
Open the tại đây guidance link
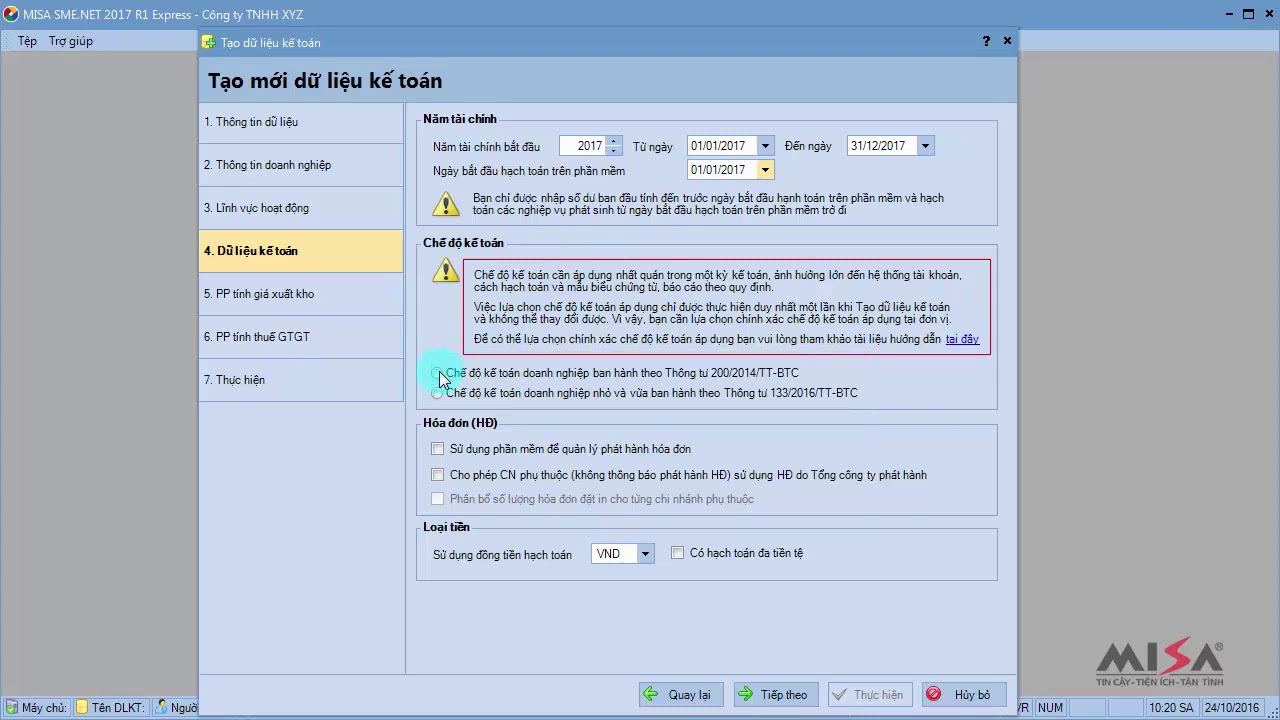[x=962, y=339]
